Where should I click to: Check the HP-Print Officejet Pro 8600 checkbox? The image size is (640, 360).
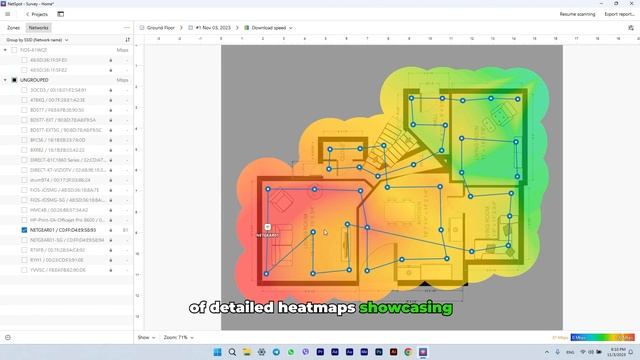24,220
